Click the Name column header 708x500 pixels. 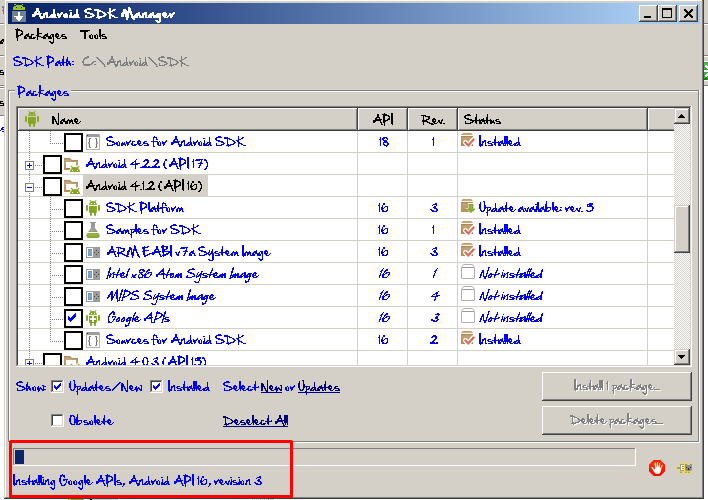tap(188, 120)
